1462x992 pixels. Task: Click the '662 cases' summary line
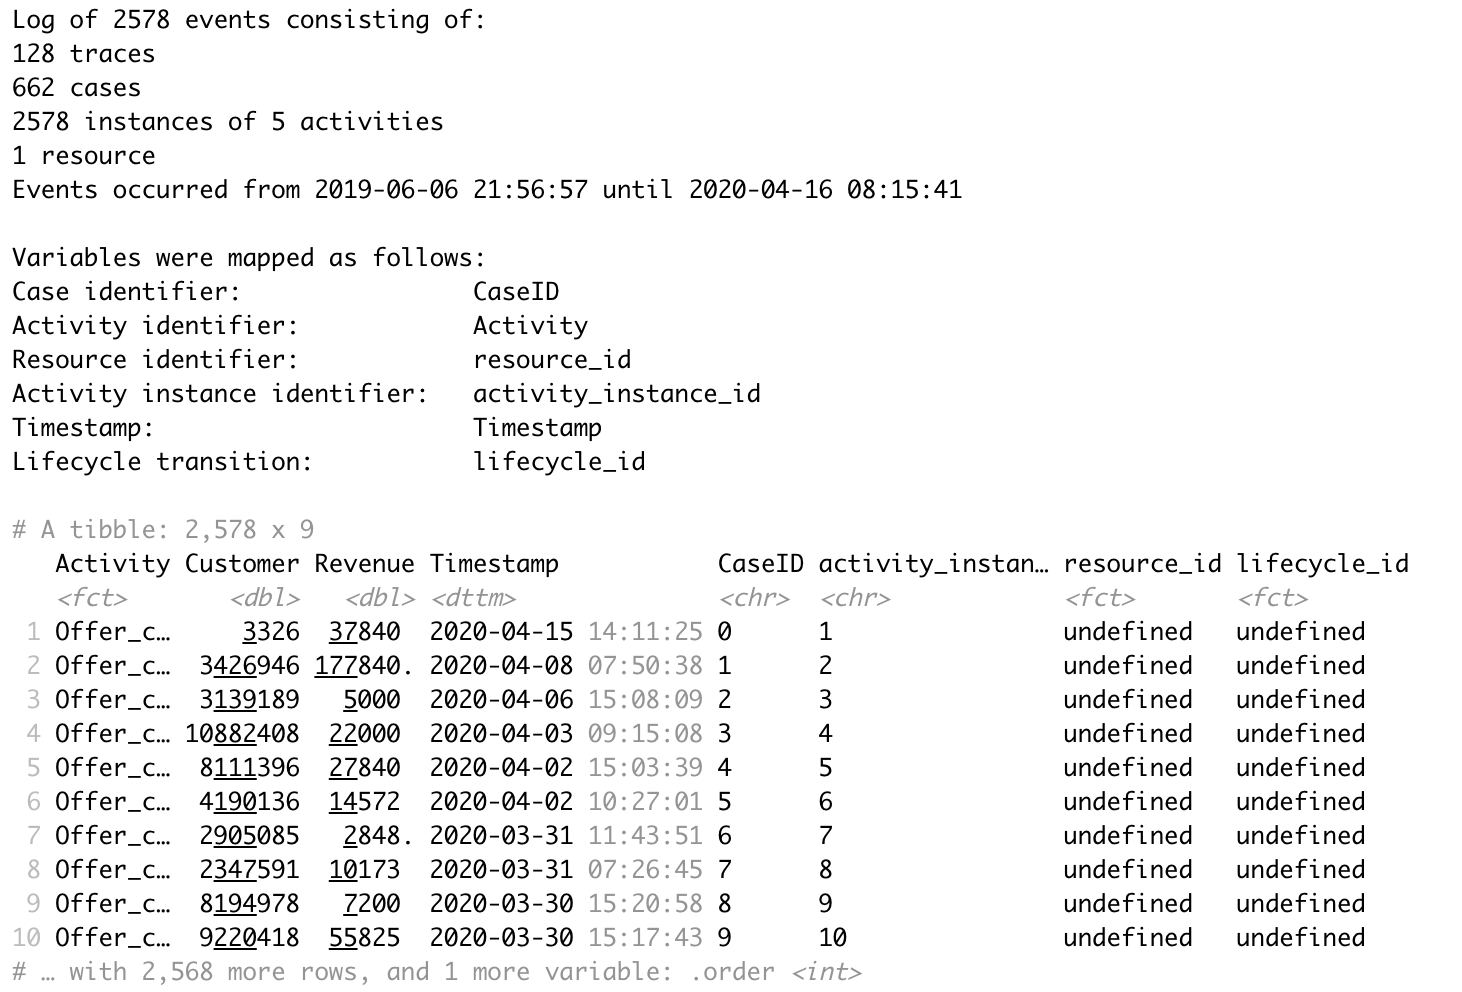pyautogui.click(x=77, y=88)
